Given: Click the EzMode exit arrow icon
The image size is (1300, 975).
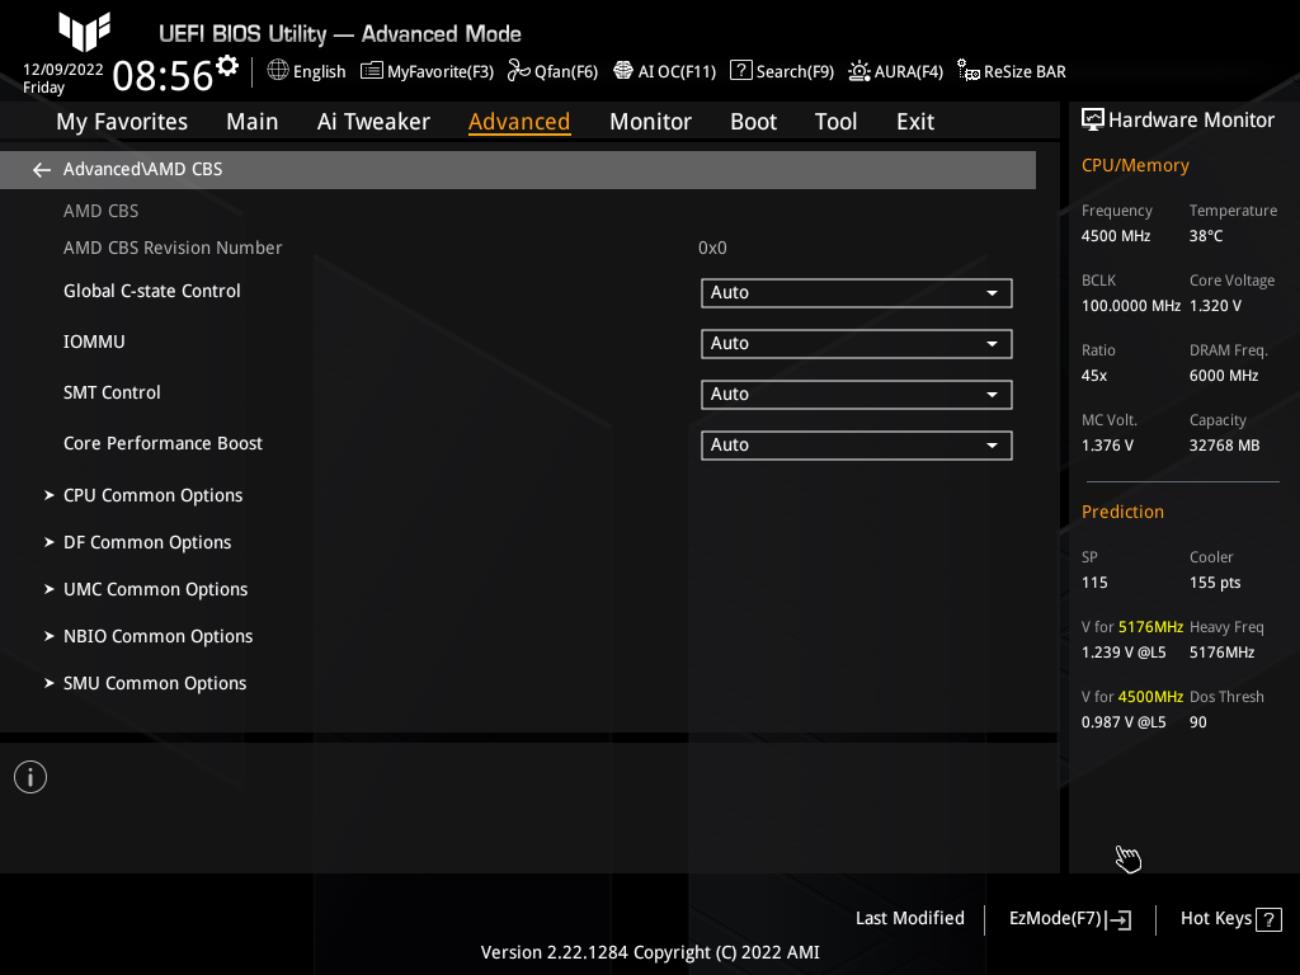Looking at the screenshot, I should click(1119, 920).
